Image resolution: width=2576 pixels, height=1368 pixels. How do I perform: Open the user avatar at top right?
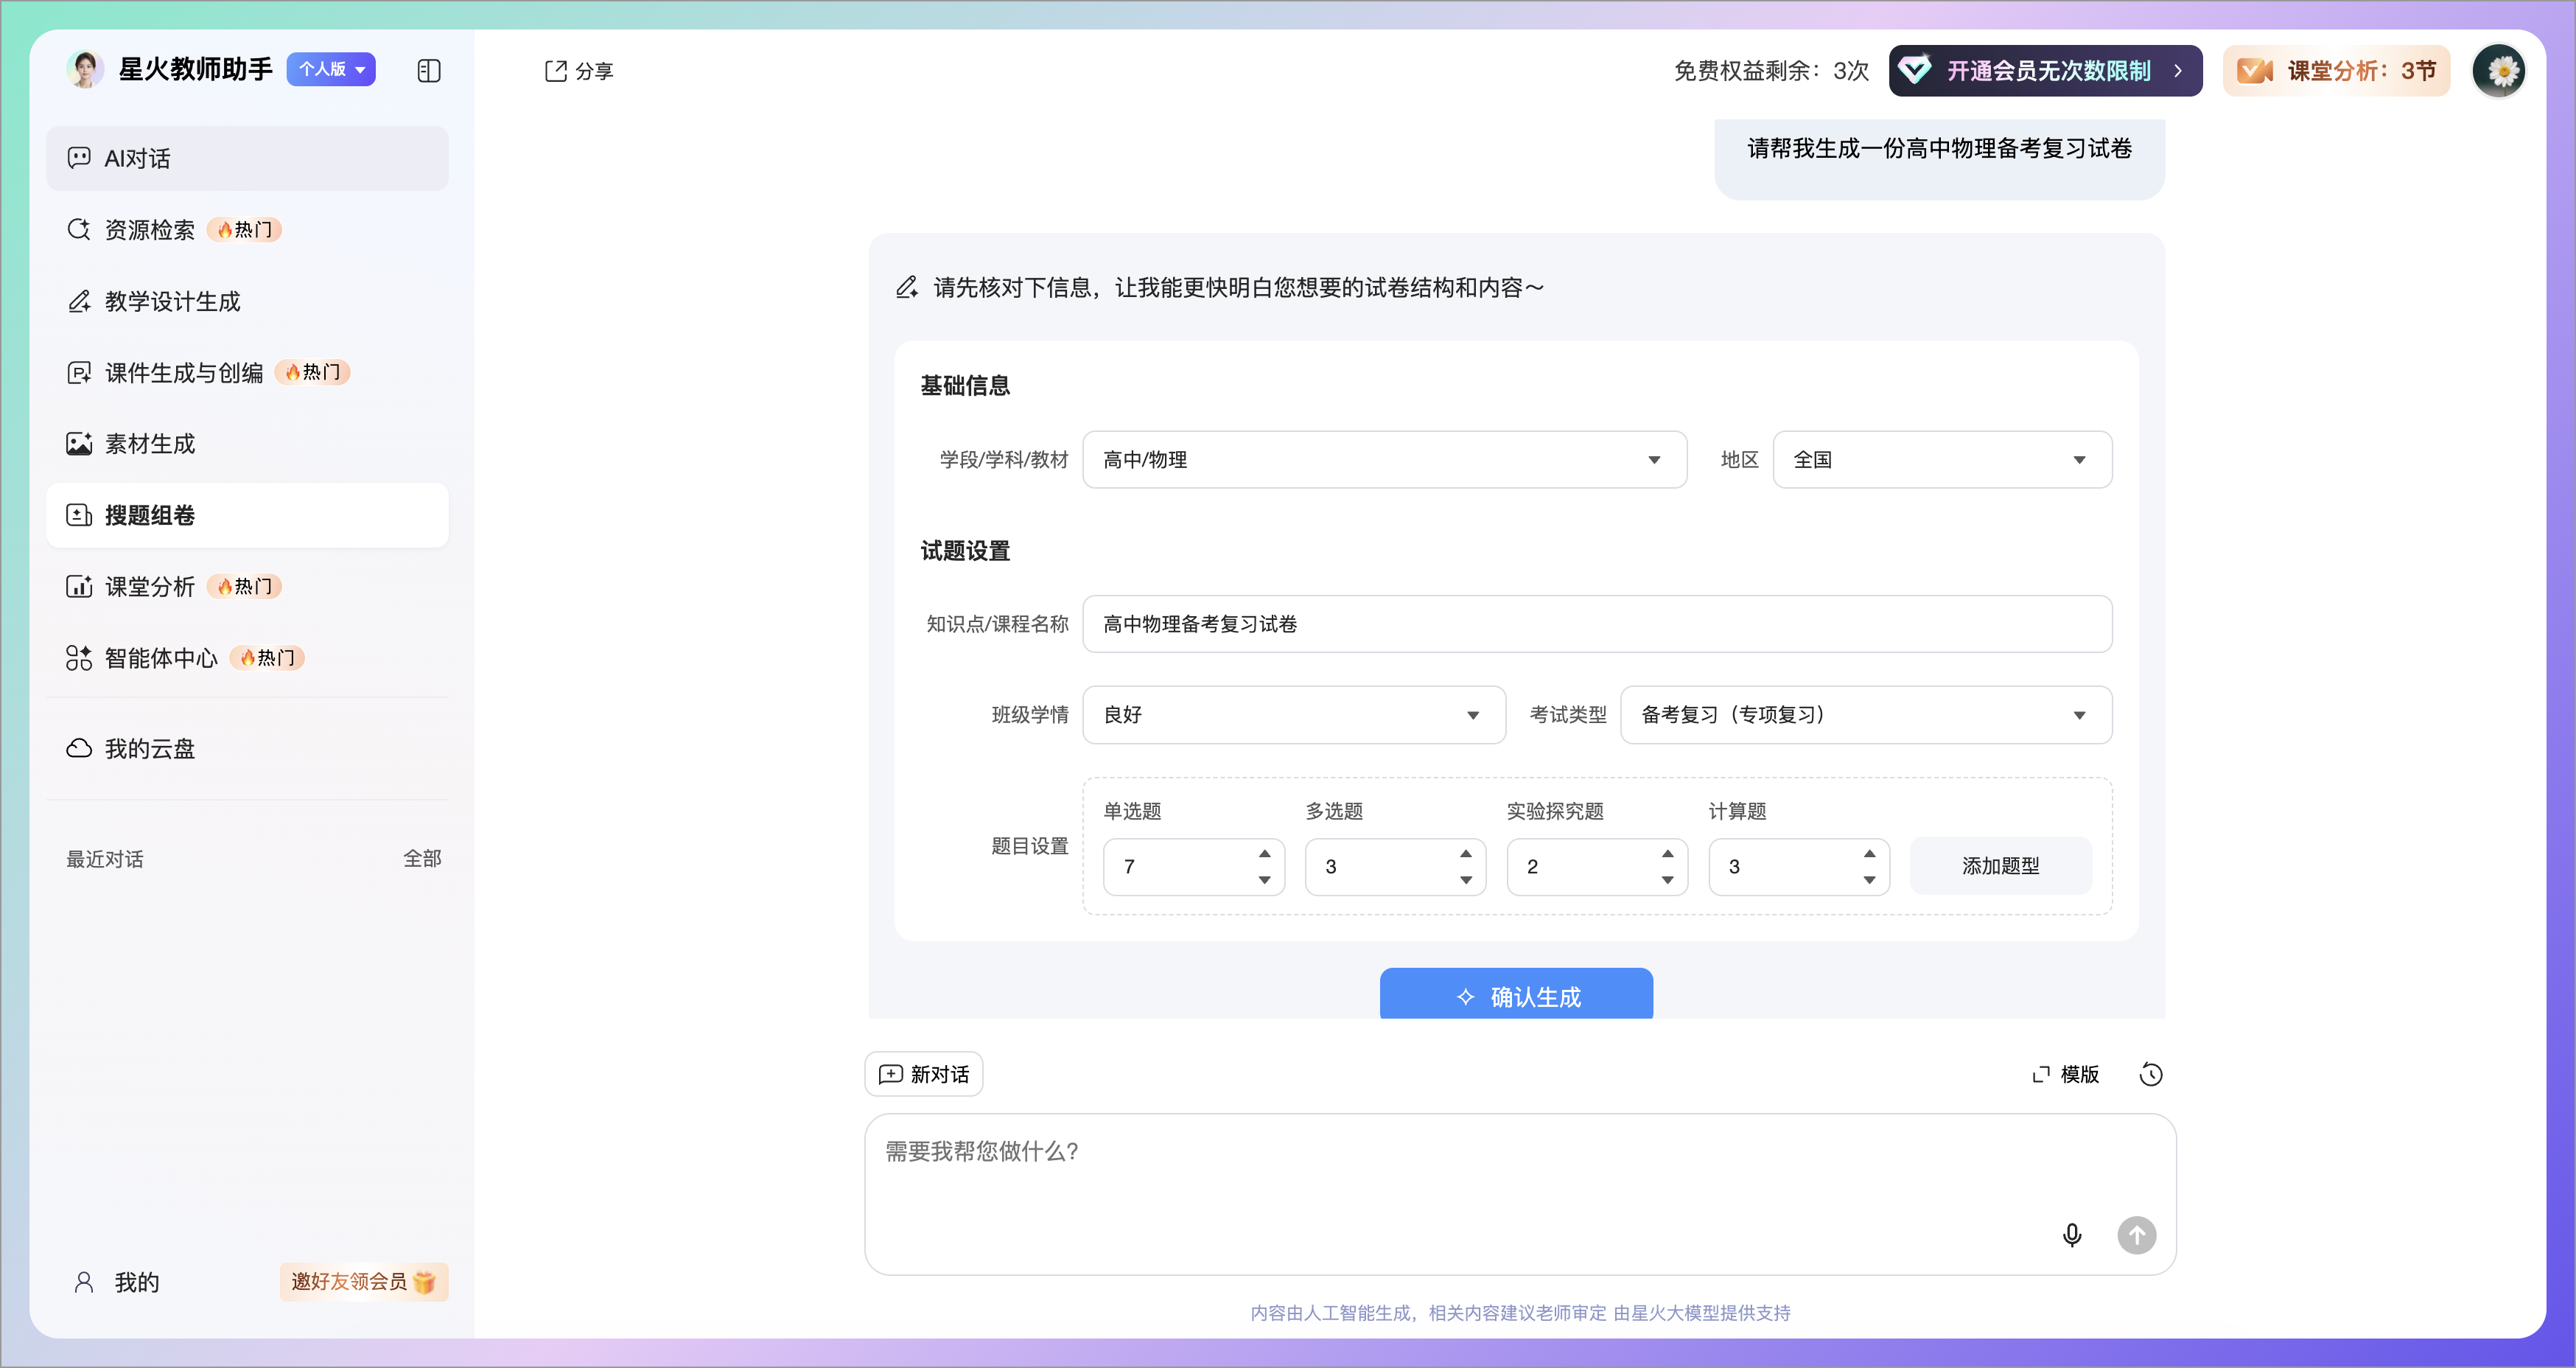(2499, 71)
